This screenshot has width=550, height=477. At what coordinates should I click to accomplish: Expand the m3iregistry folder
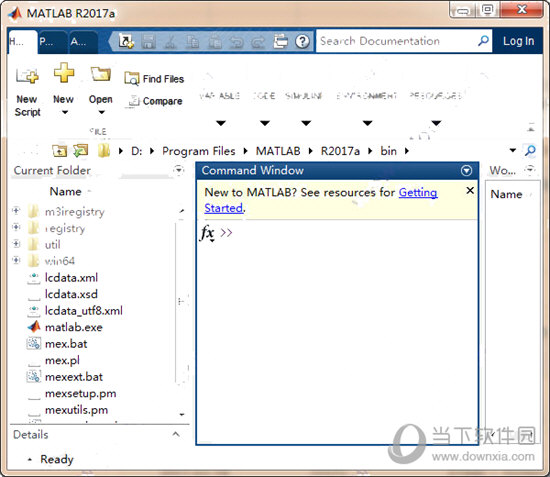[16, 210]
